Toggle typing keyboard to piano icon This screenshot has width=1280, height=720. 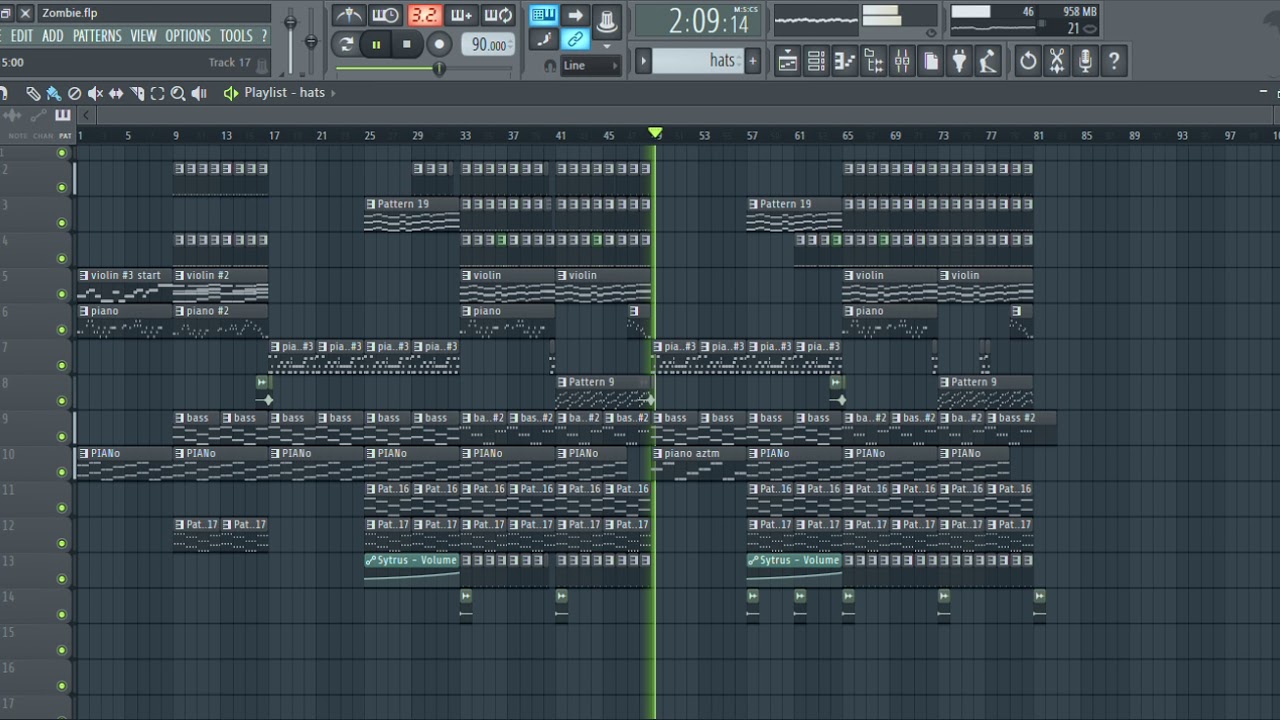click(544, 15)
